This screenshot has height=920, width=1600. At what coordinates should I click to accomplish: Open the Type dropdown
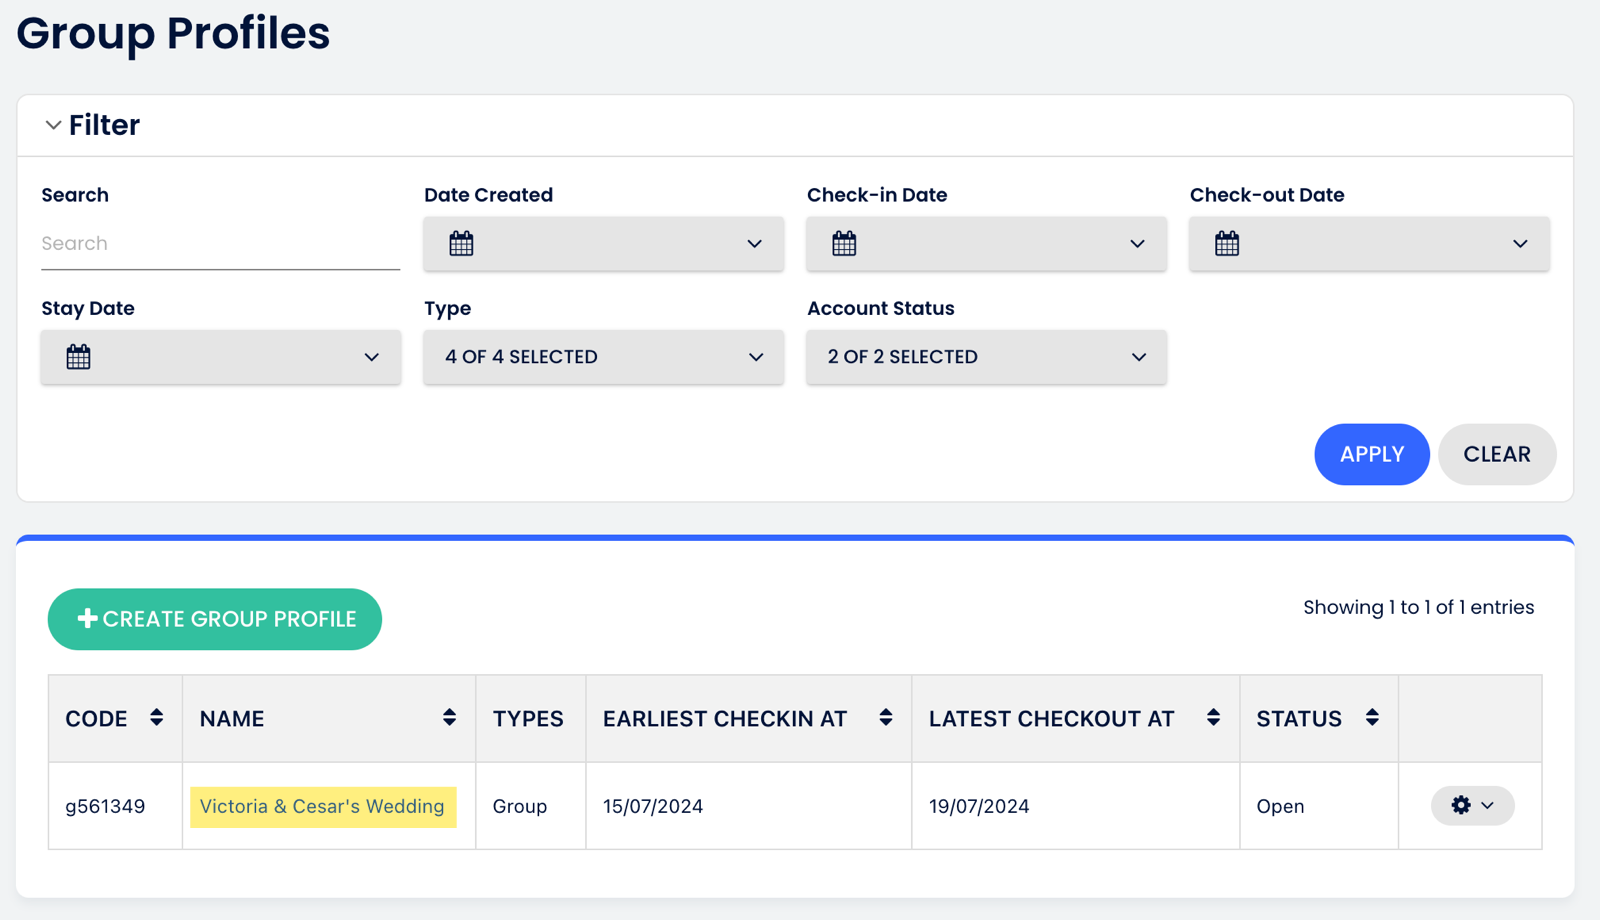click(603, 357)
